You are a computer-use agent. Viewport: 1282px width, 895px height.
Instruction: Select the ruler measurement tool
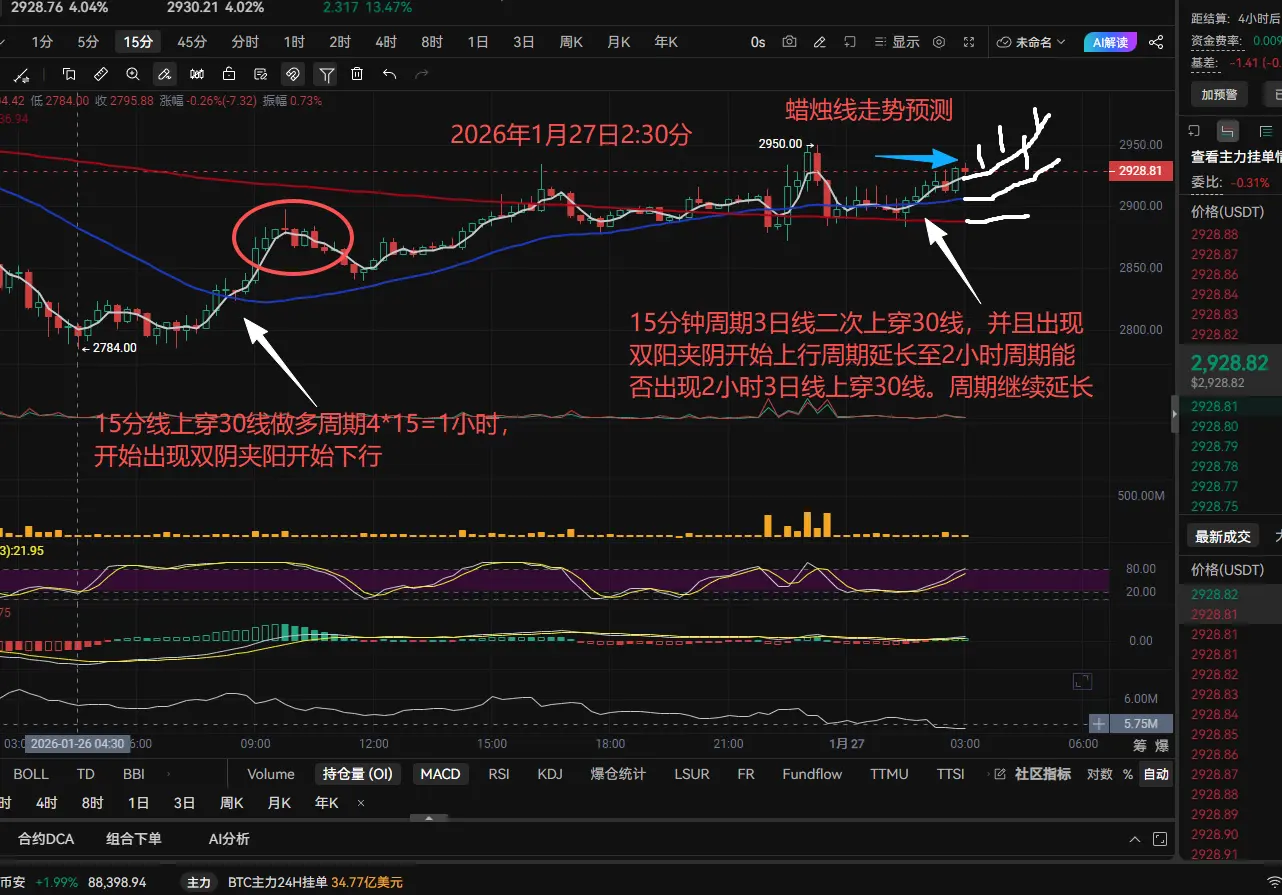click(x=101, y=74)
